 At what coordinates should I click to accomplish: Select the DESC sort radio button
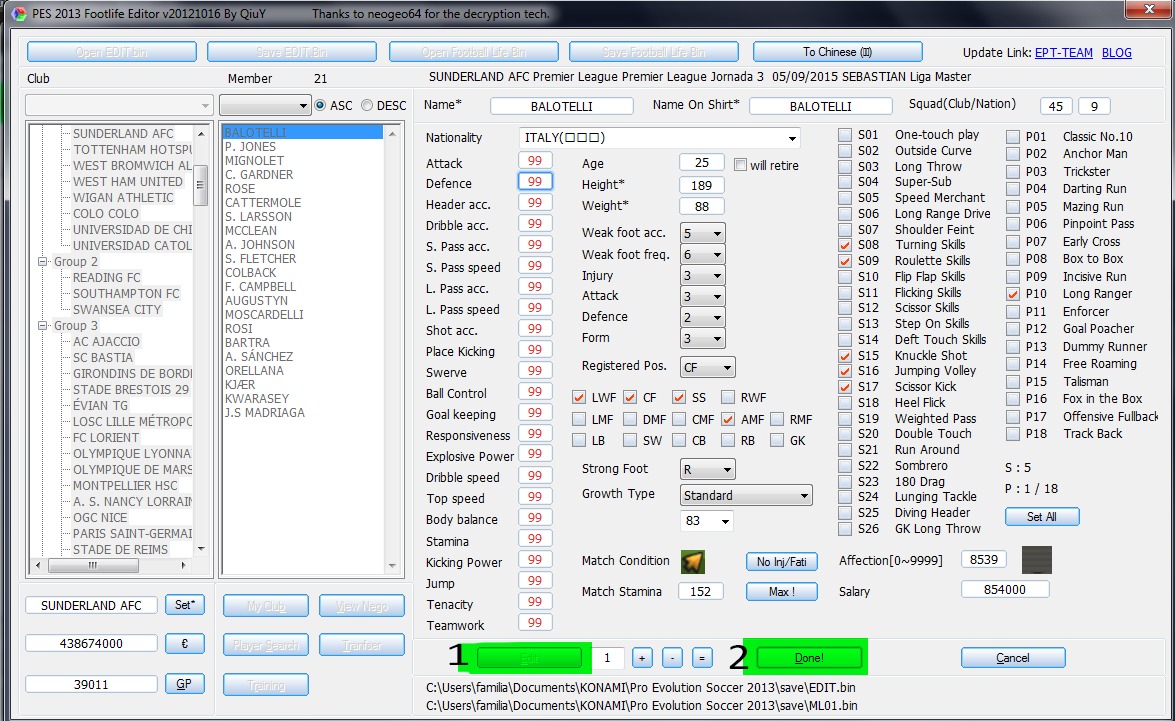click(367, 105)
